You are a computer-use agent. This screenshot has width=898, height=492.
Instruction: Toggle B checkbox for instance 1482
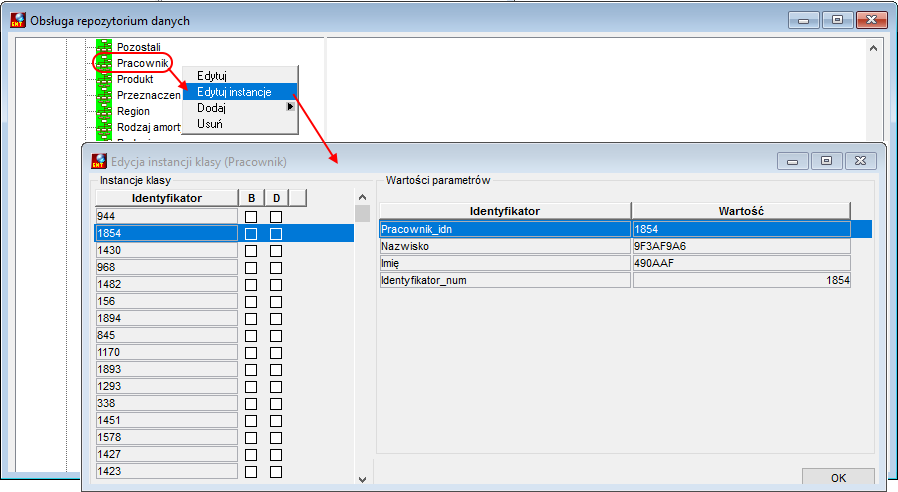click(251, 285)
